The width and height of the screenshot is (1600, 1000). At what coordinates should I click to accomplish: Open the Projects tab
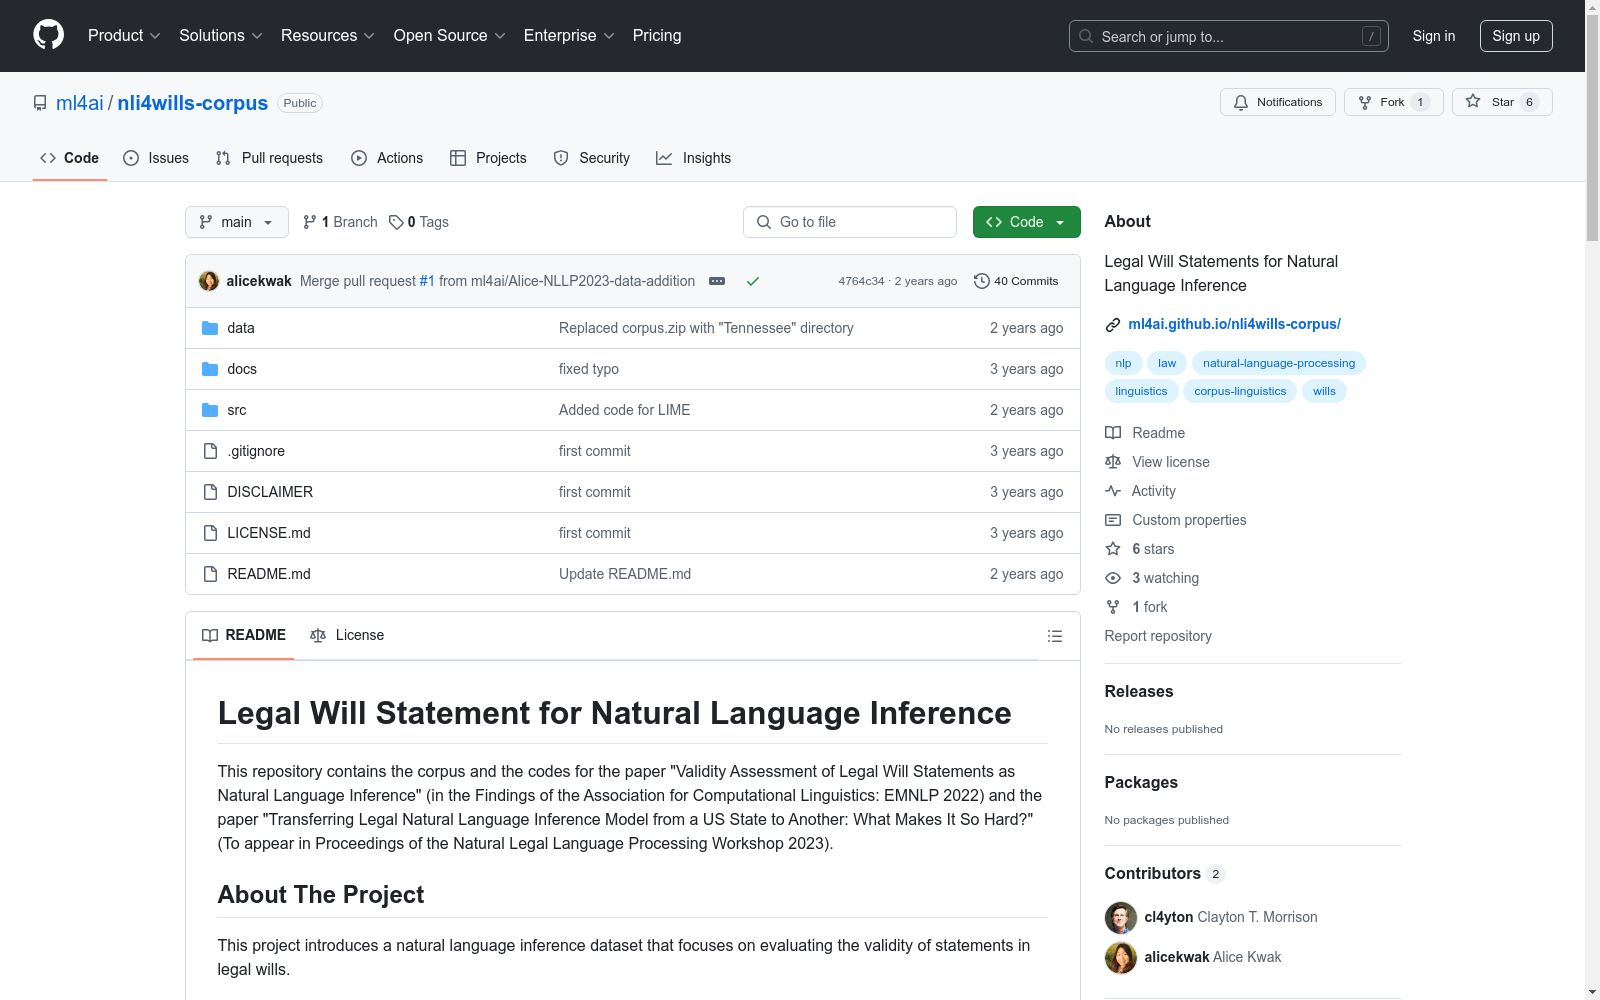488,158
